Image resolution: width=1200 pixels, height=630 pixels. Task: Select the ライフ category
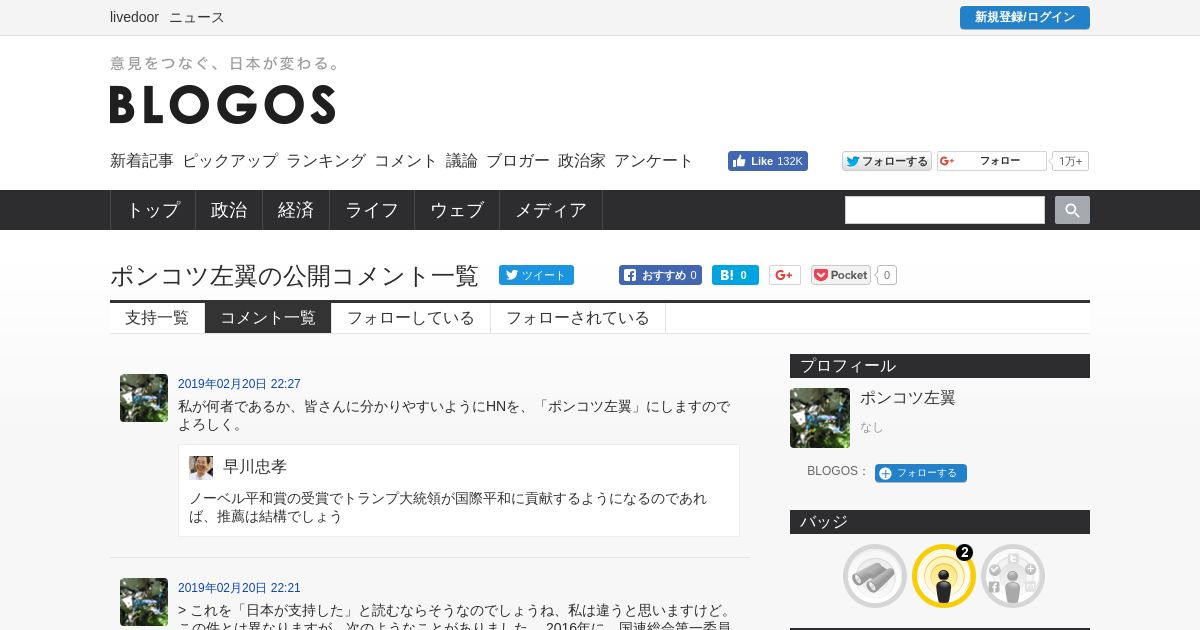372,210
